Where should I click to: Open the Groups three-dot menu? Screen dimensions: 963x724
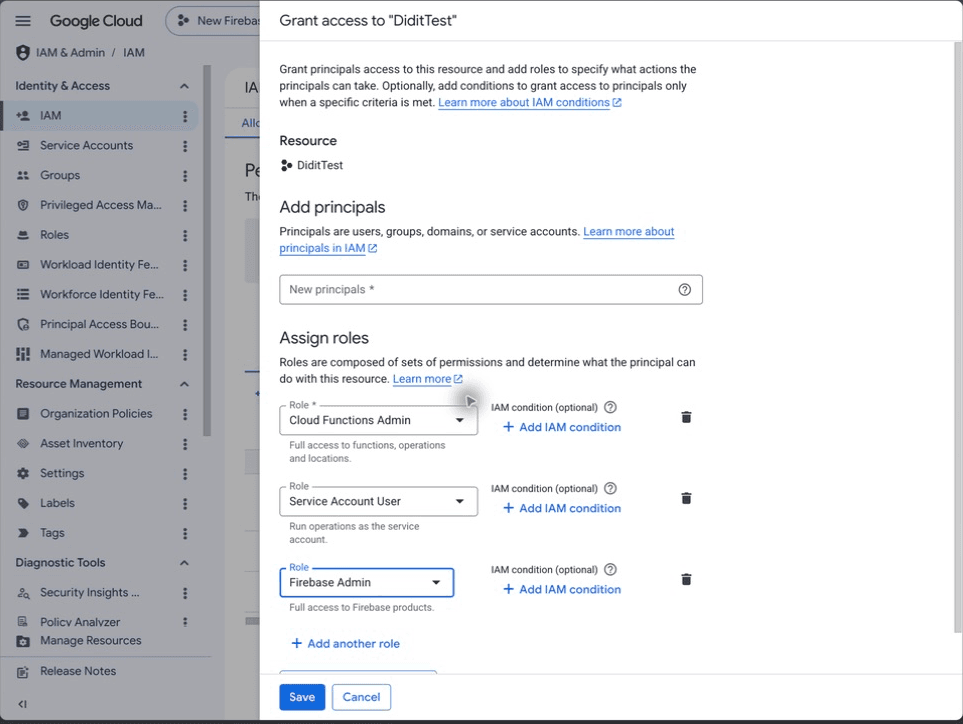tap(185, 176)
